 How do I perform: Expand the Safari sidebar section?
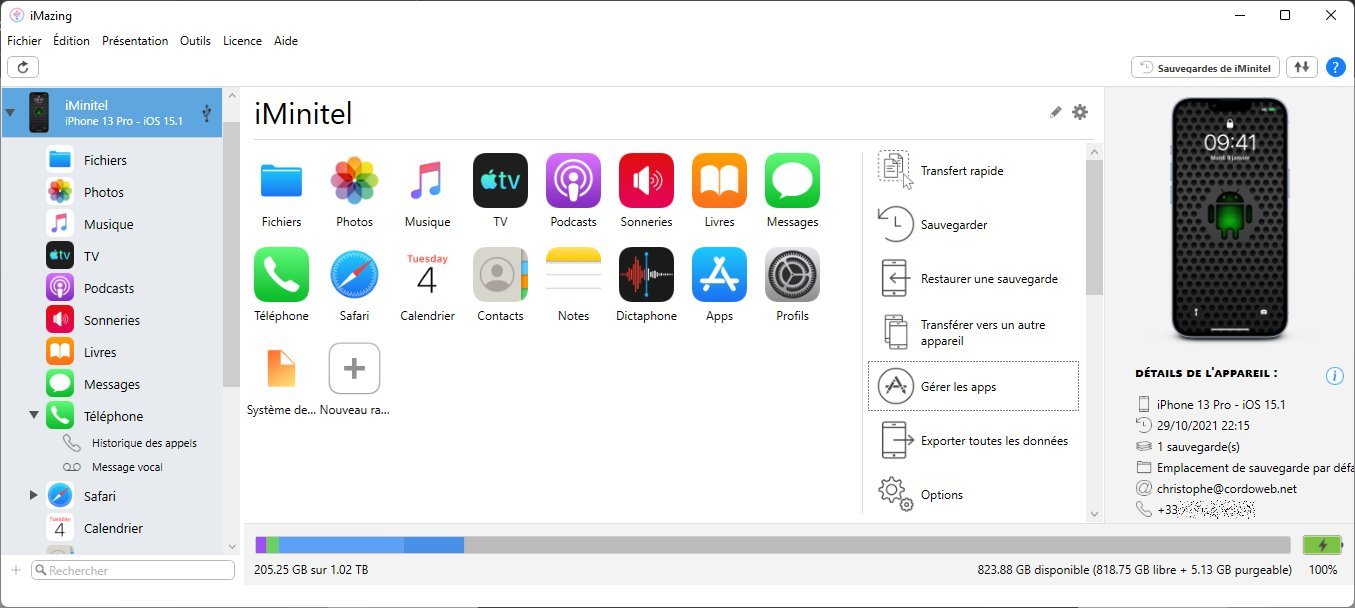pyautogui.click(x=34, y=495)
